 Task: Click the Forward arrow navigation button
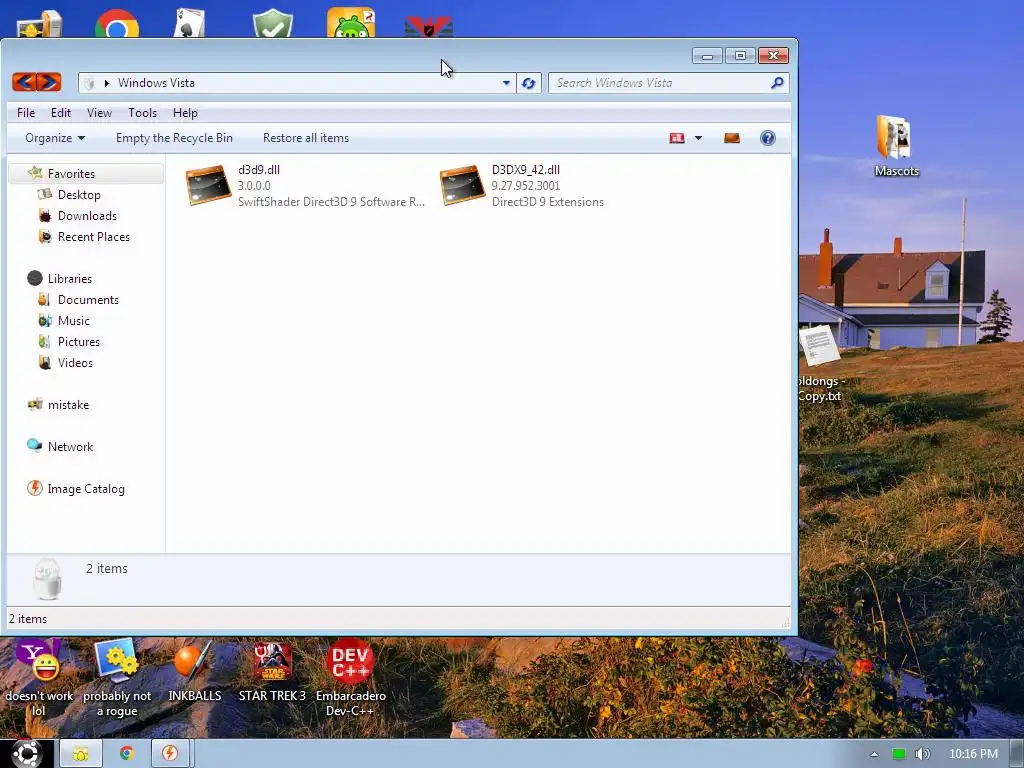(49, 82)
